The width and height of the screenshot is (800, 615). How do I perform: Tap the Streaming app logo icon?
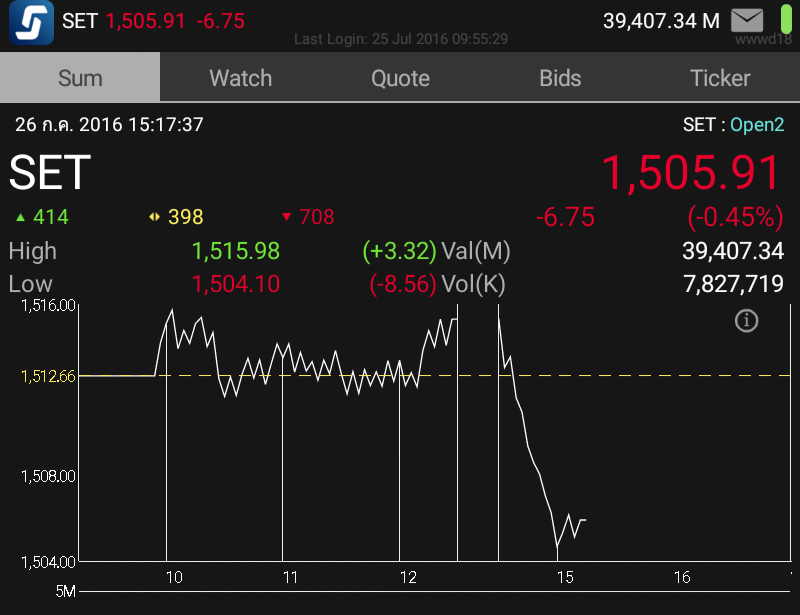(x=31, y=22)
